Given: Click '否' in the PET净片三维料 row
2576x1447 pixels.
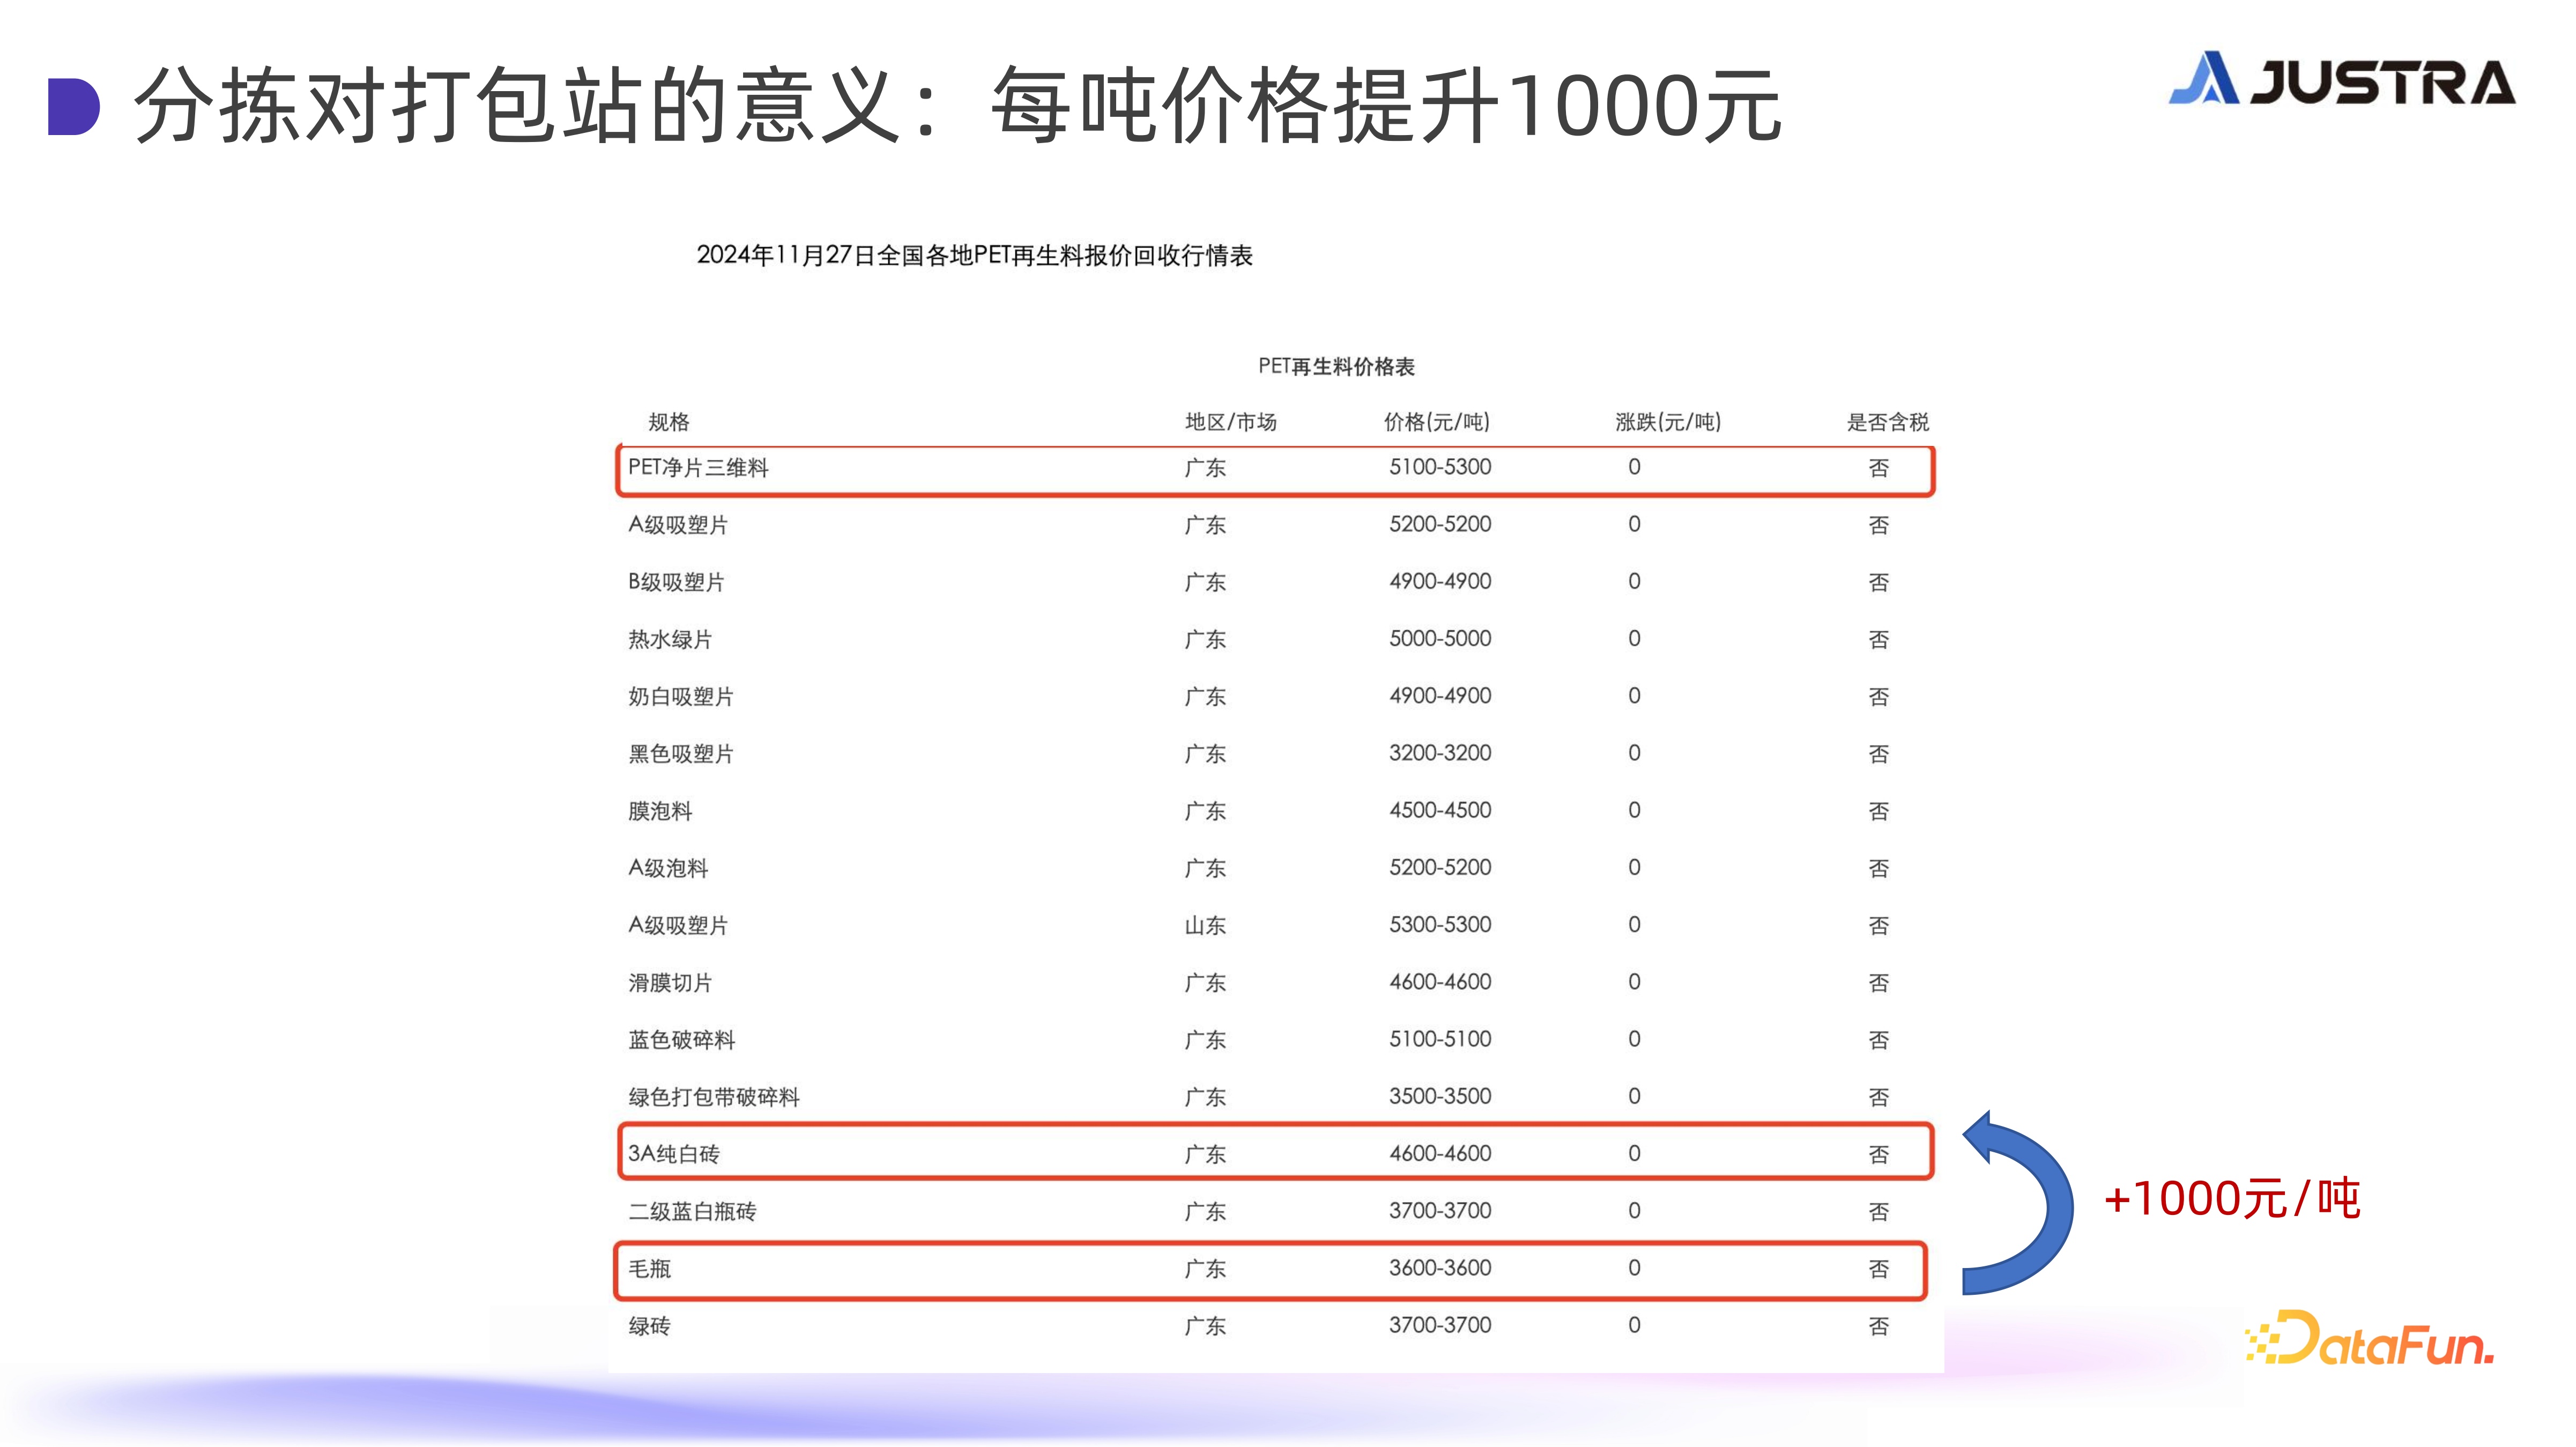Looking at the screenshot, I should pyautogui.click(x=1879, y=468).
